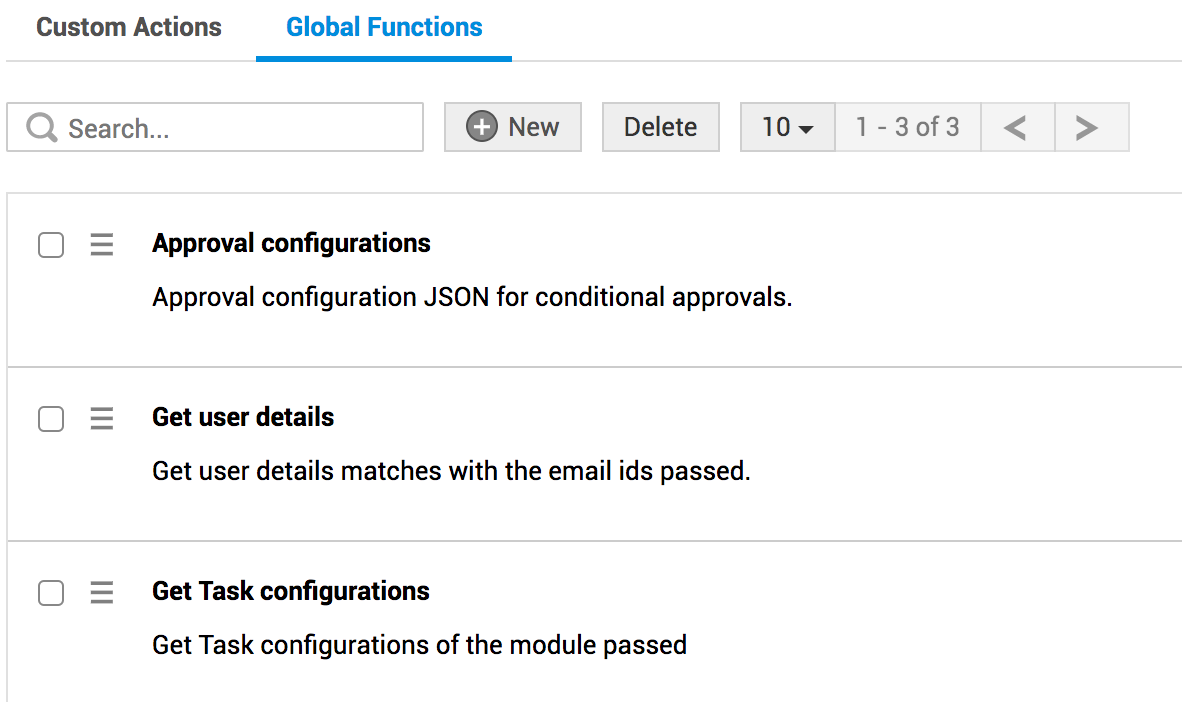Click the magnifier search icon

(x=42, y=128)
